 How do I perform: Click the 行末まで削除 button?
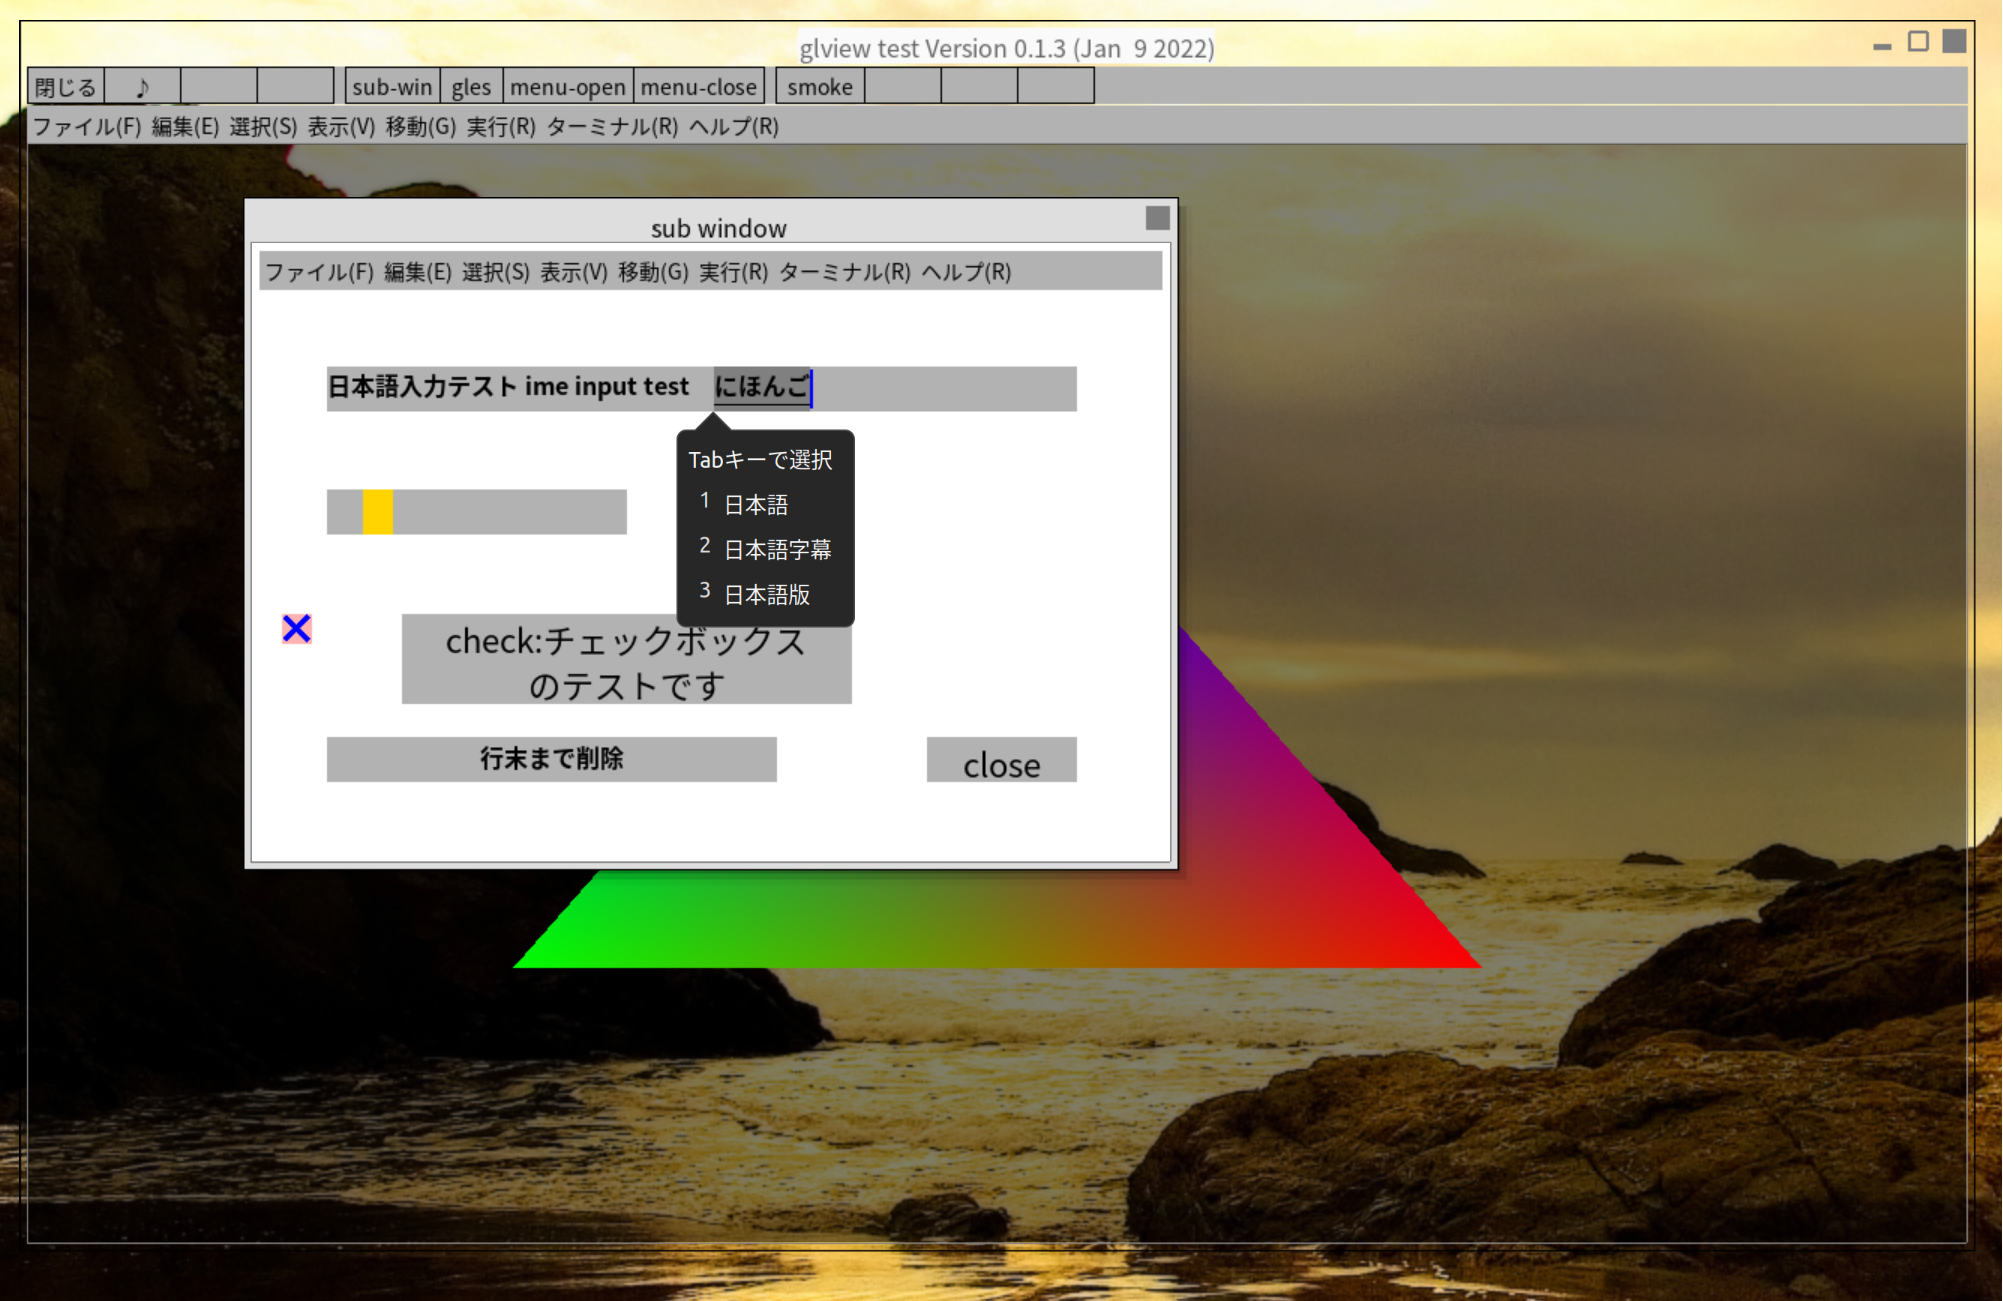tap(551, 759)
